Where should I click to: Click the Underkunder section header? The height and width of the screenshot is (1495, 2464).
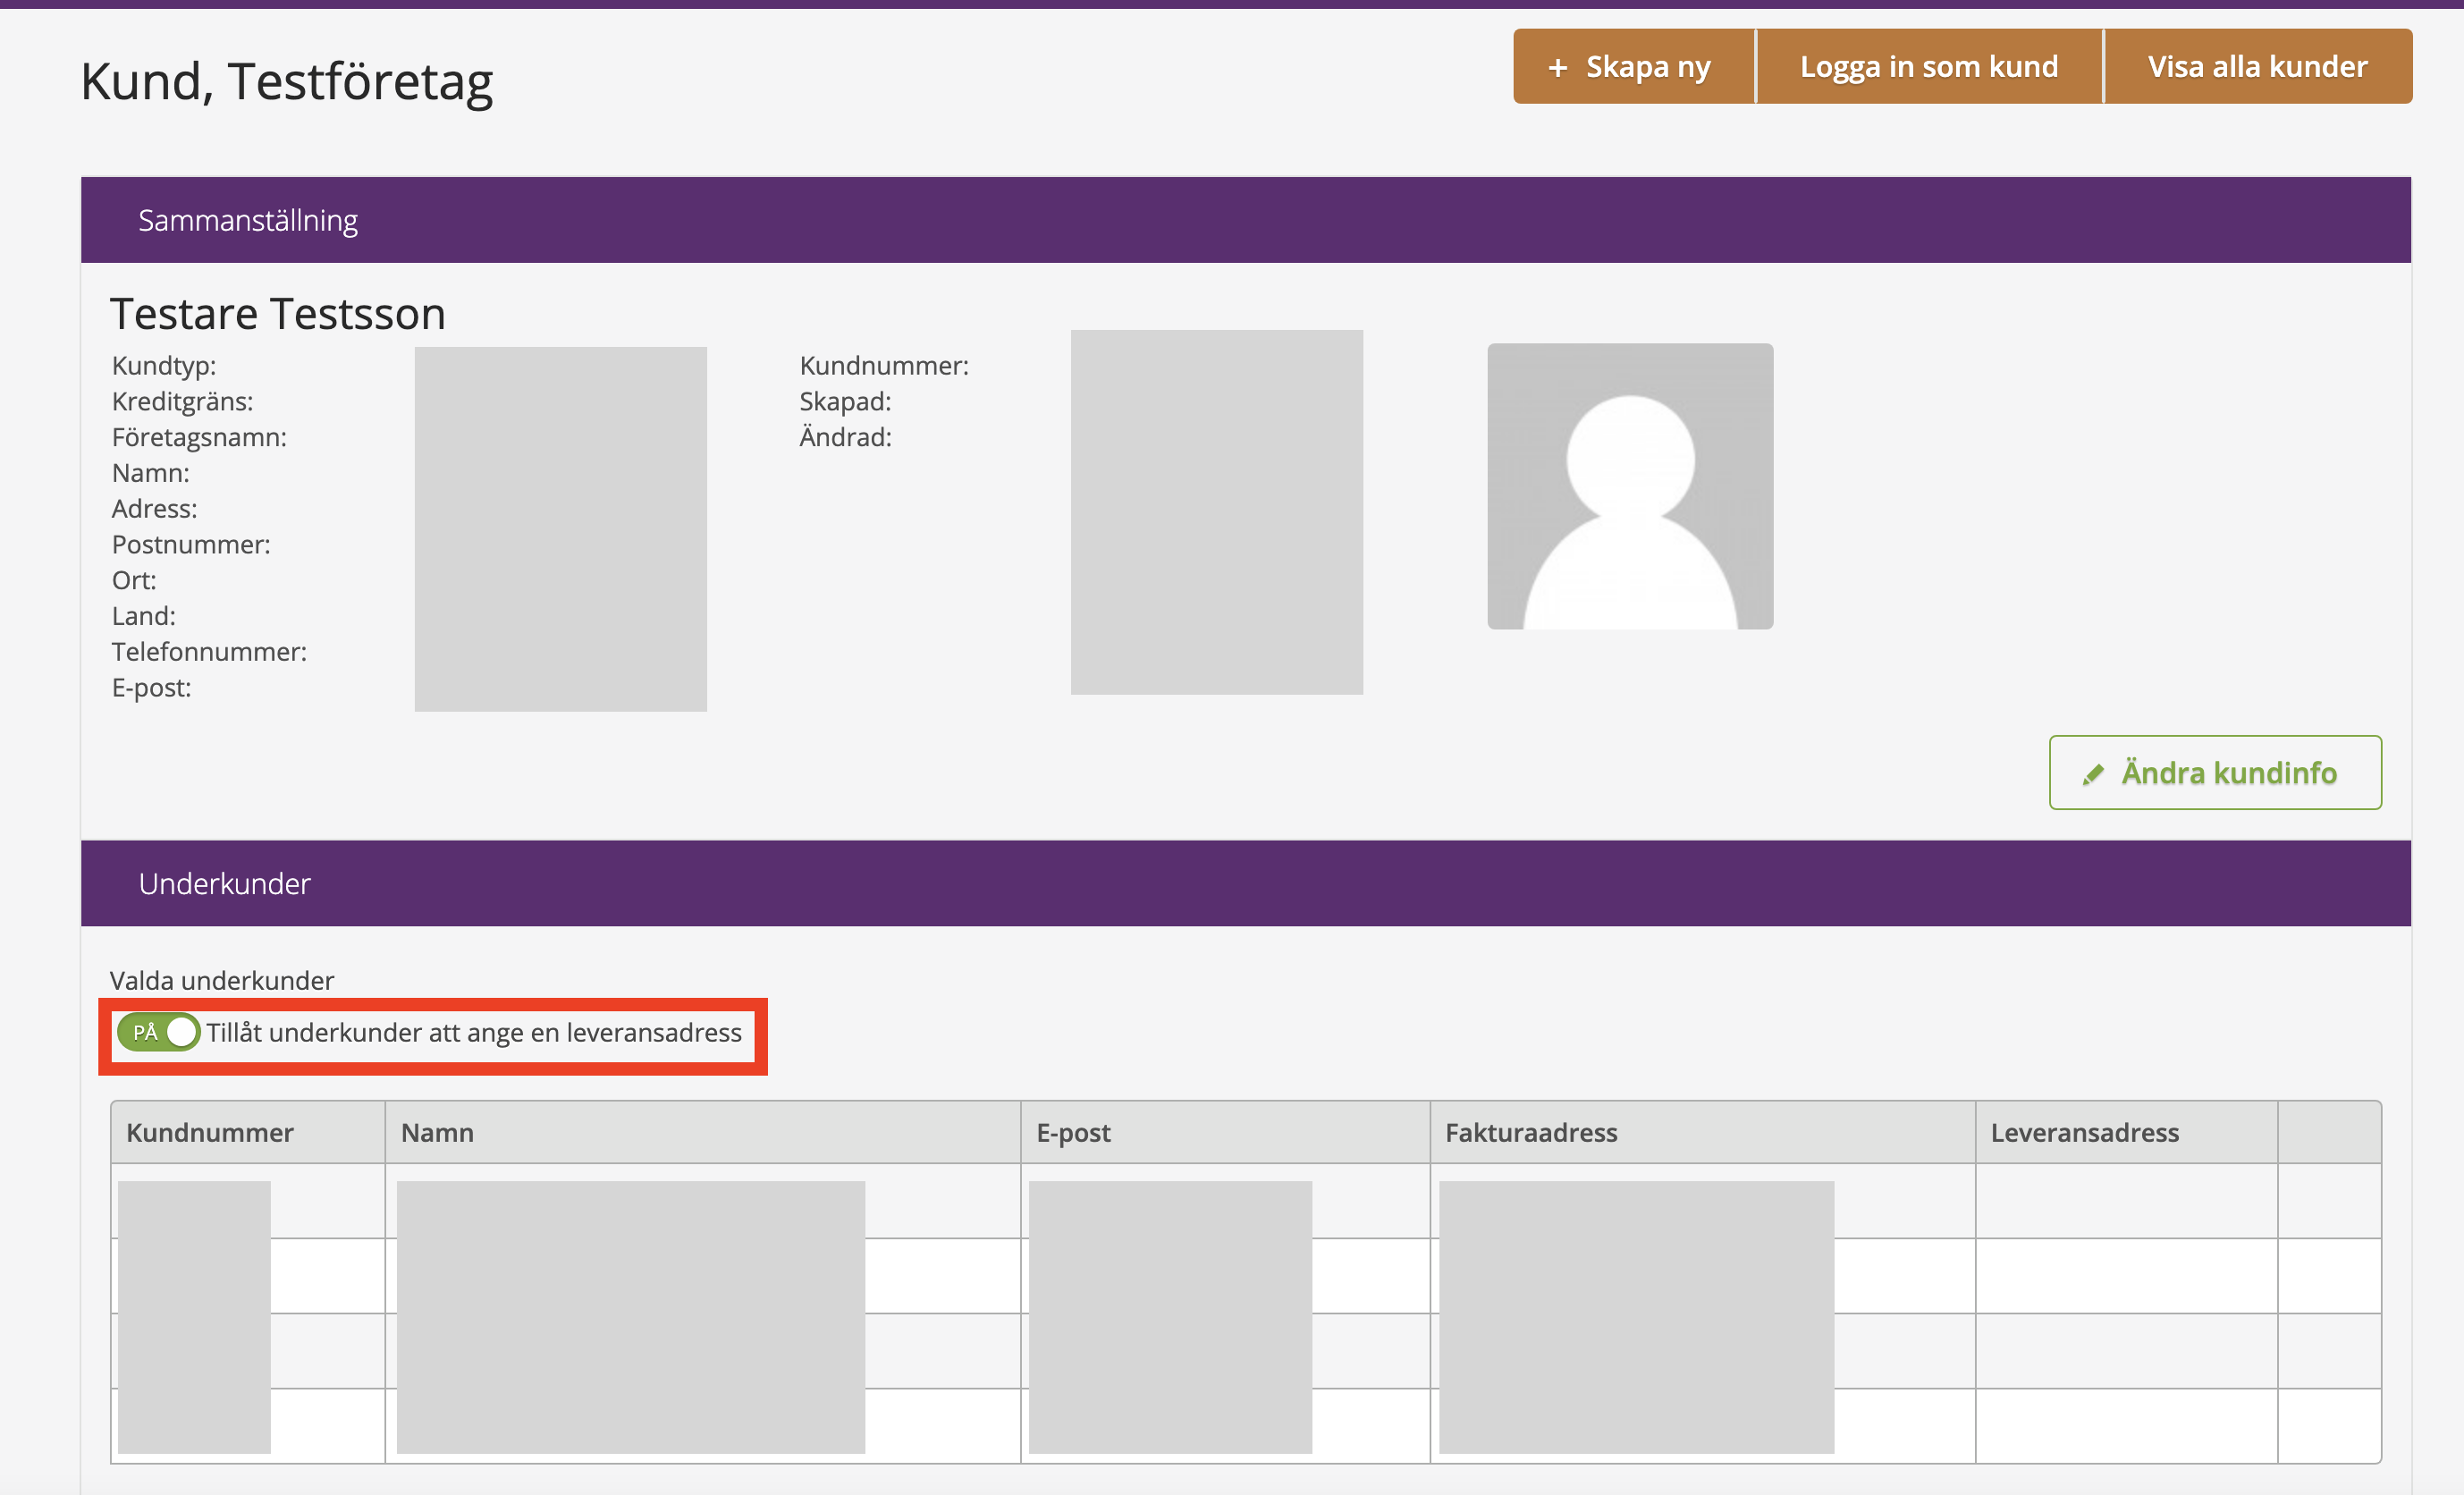[1246, 883]
